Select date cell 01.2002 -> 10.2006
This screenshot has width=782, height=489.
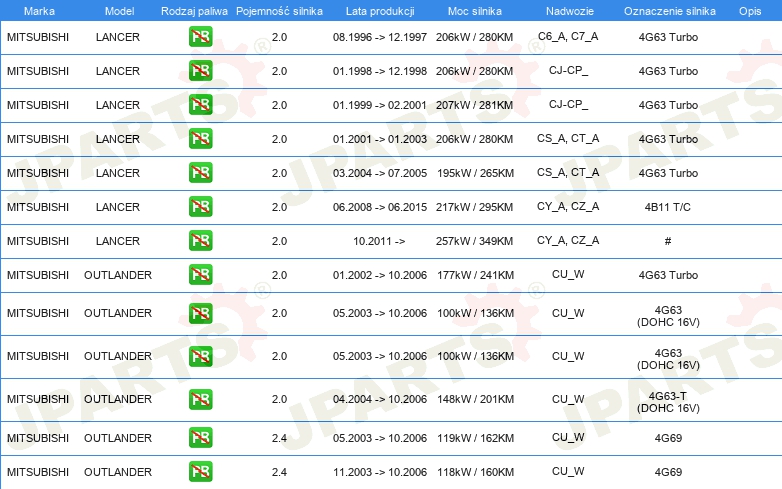380,275
